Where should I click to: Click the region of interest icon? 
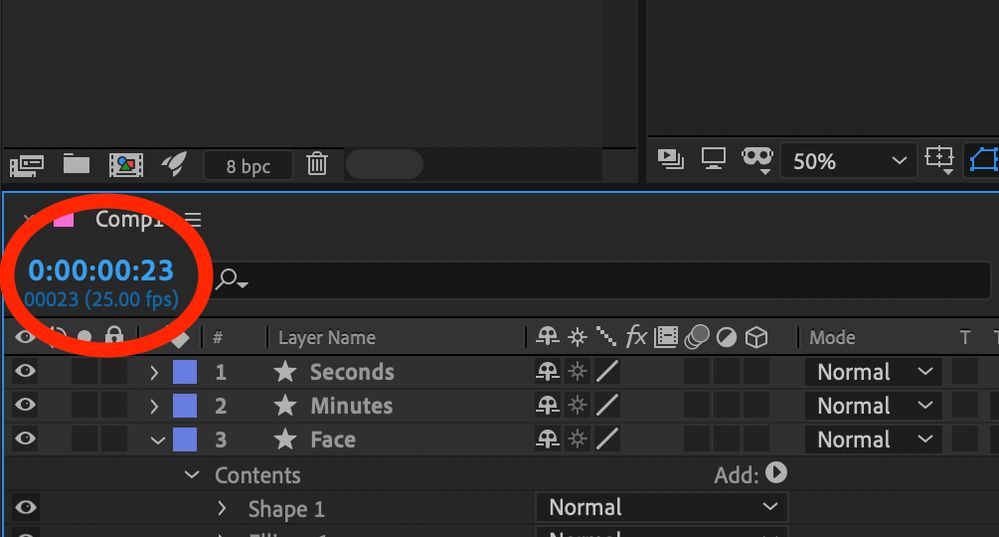coord(939,159)
